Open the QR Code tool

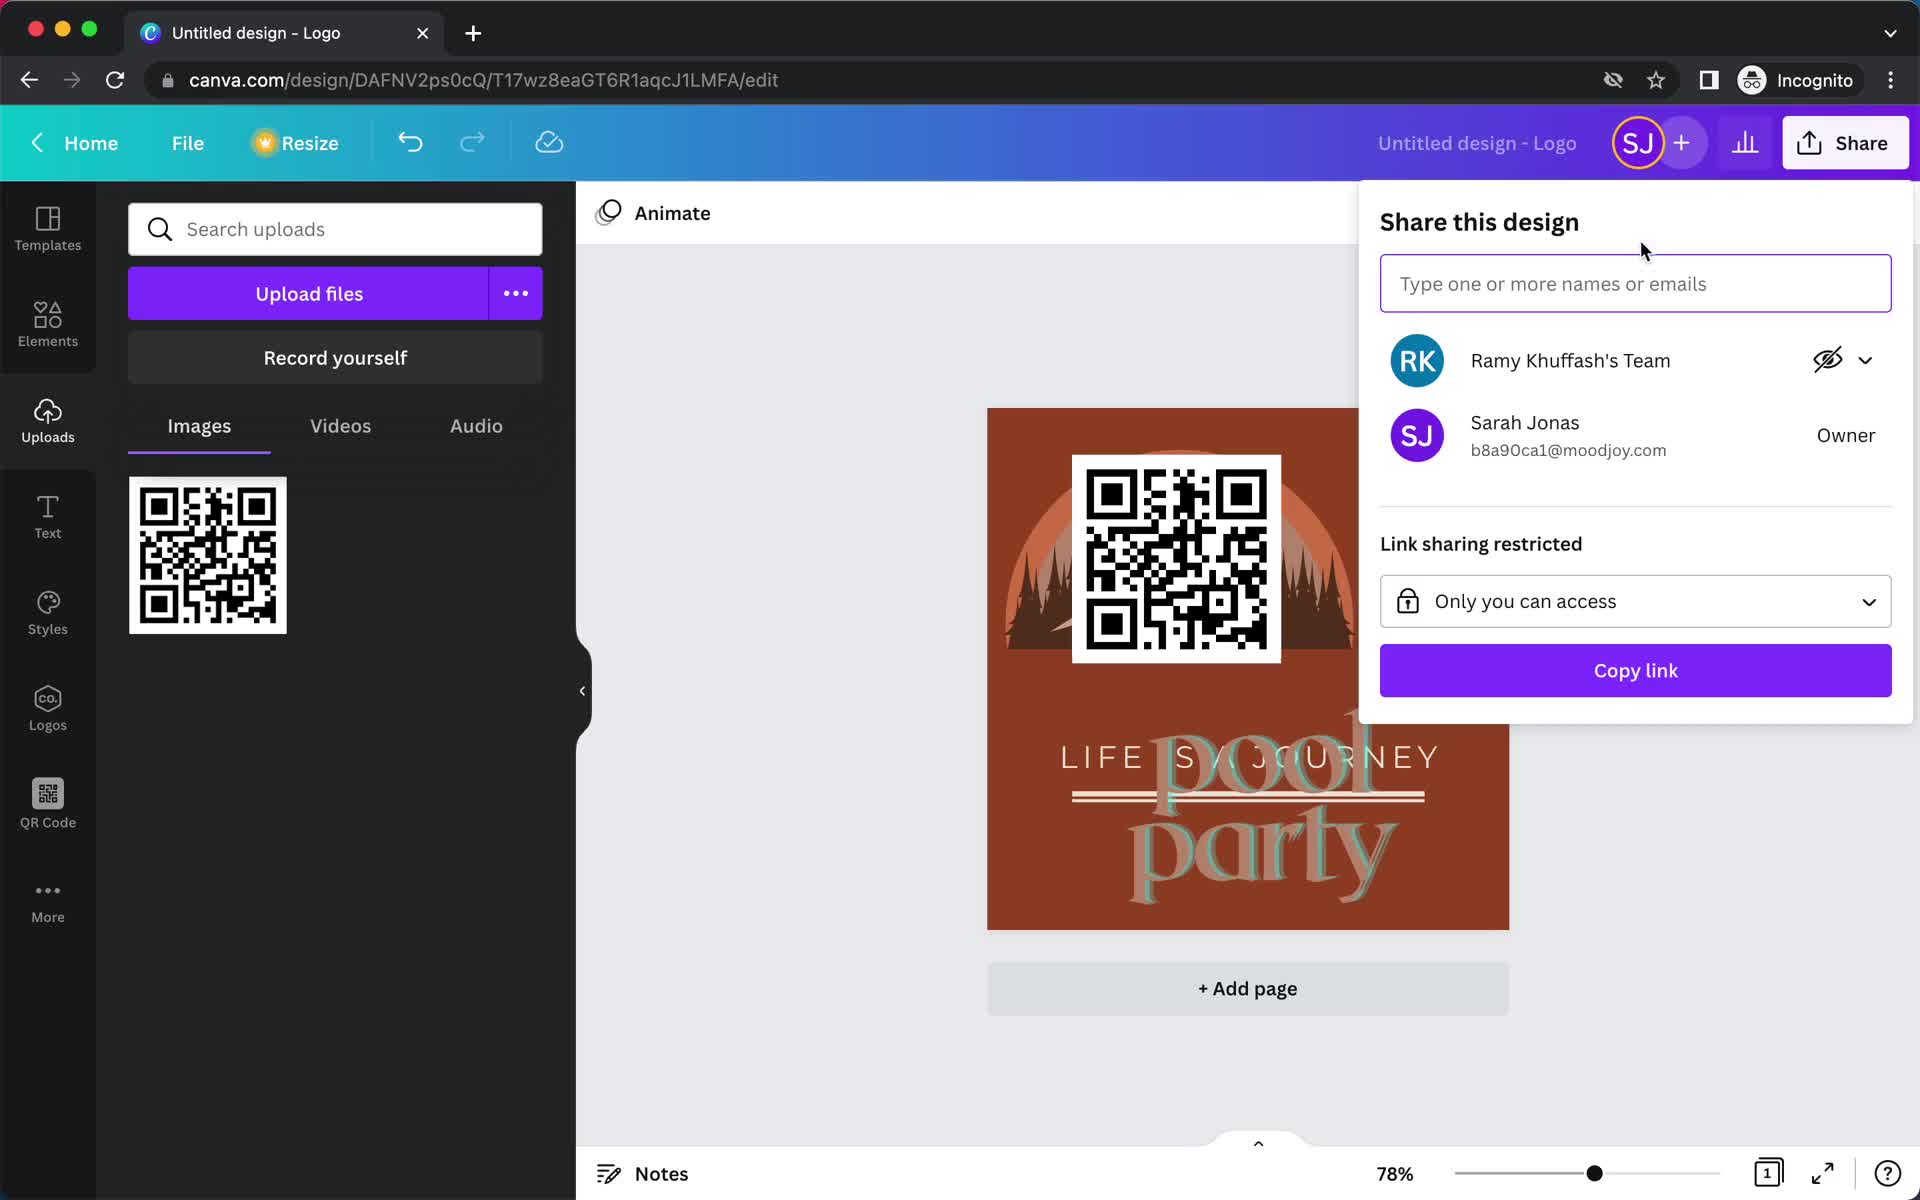[x=47, y=802]
